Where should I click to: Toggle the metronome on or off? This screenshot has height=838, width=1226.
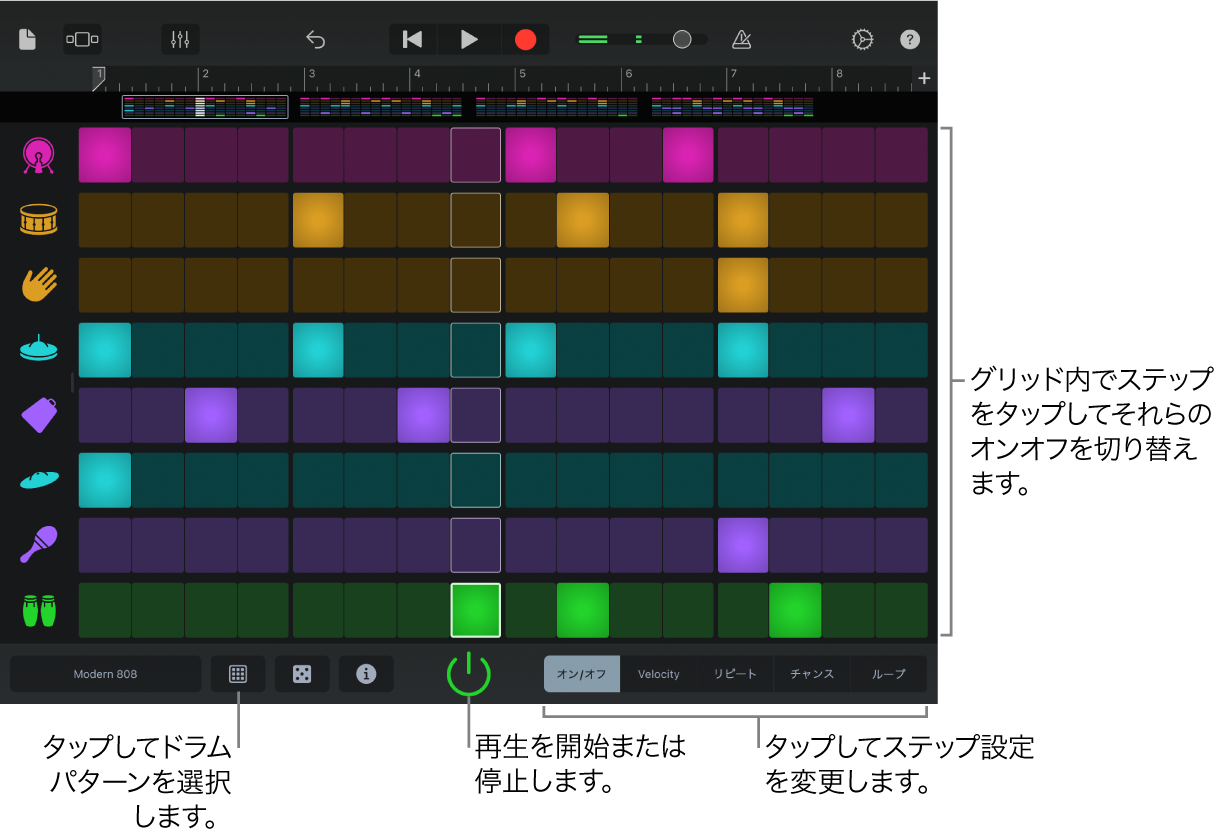coord(740,39)
